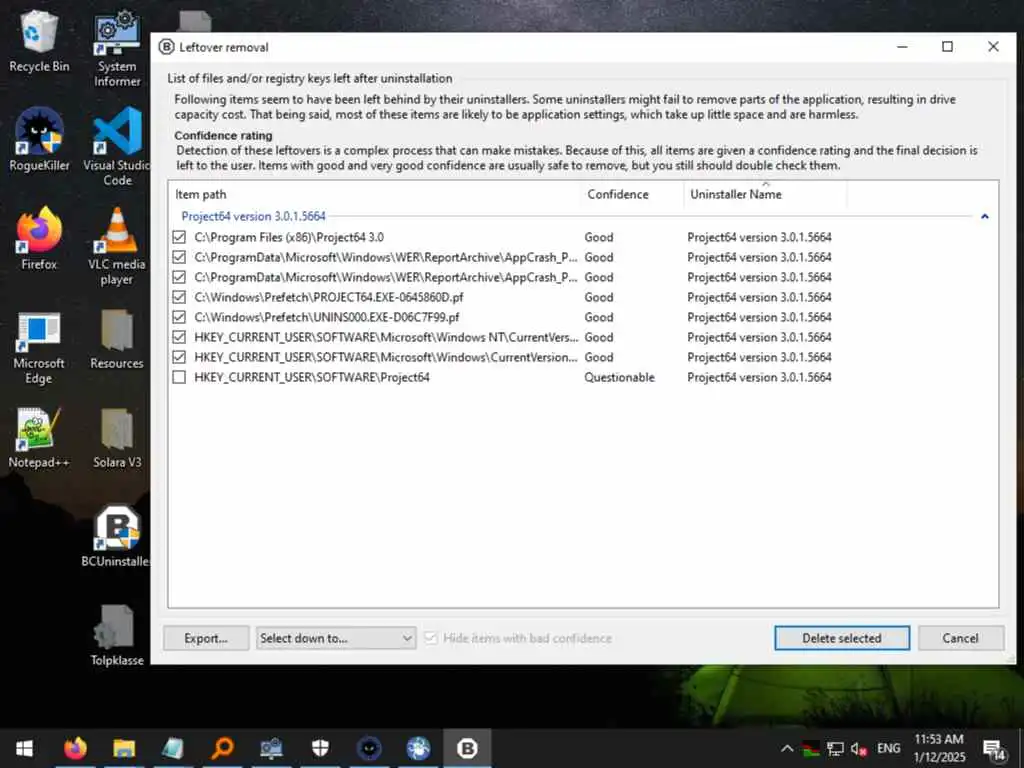
Task: Check the HKEY_CURRENT_USER\SOFTWARE\Project64 item
Action: coord(179,377)
